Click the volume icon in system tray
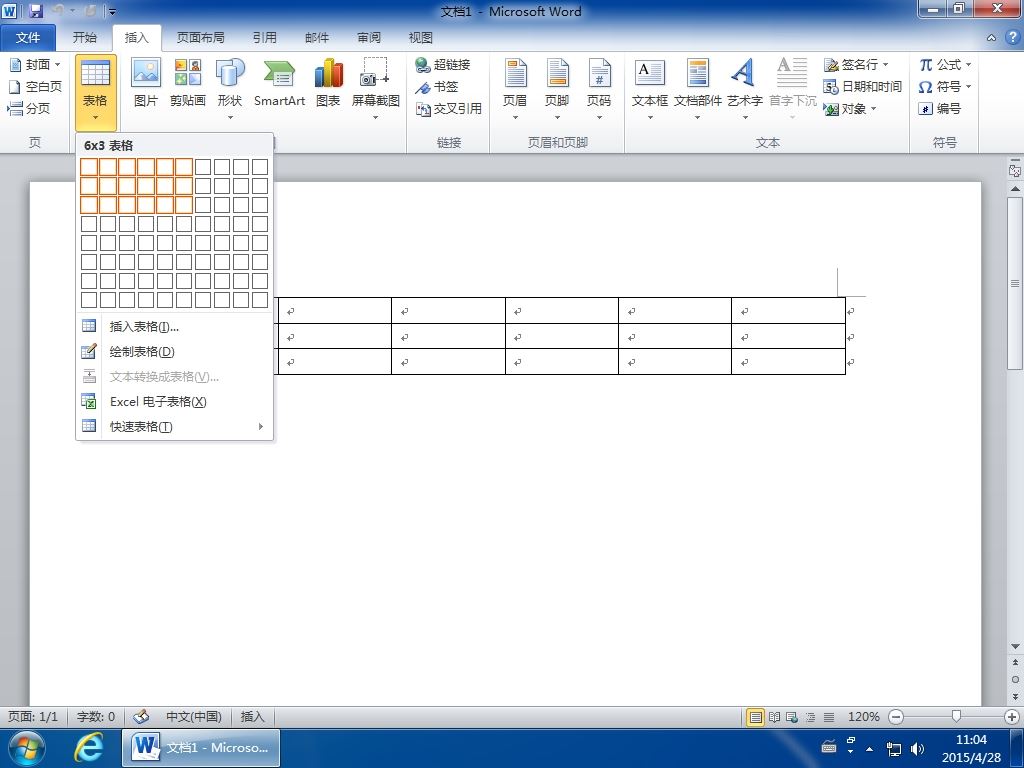Screen dimensions: 1024x768 tap(918, 748)
